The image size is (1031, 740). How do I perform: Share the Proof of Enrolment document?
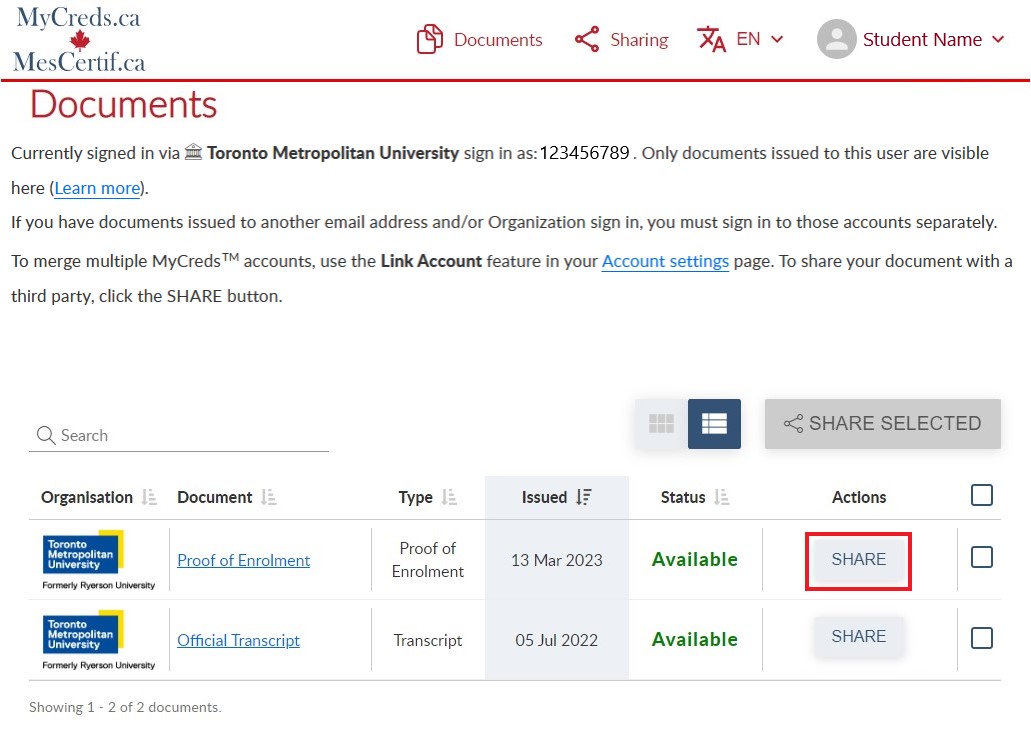pyautogui.click(x=858, y=560)
